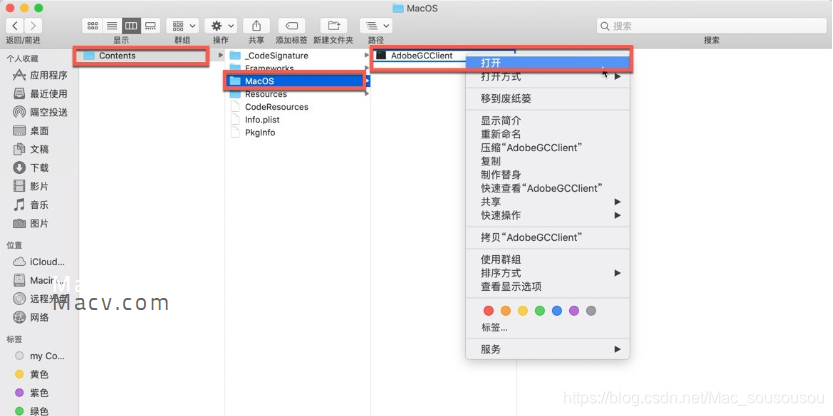Apply the orange tag color
The height and width of the screenshot is (416, 833).
(505, 311)
